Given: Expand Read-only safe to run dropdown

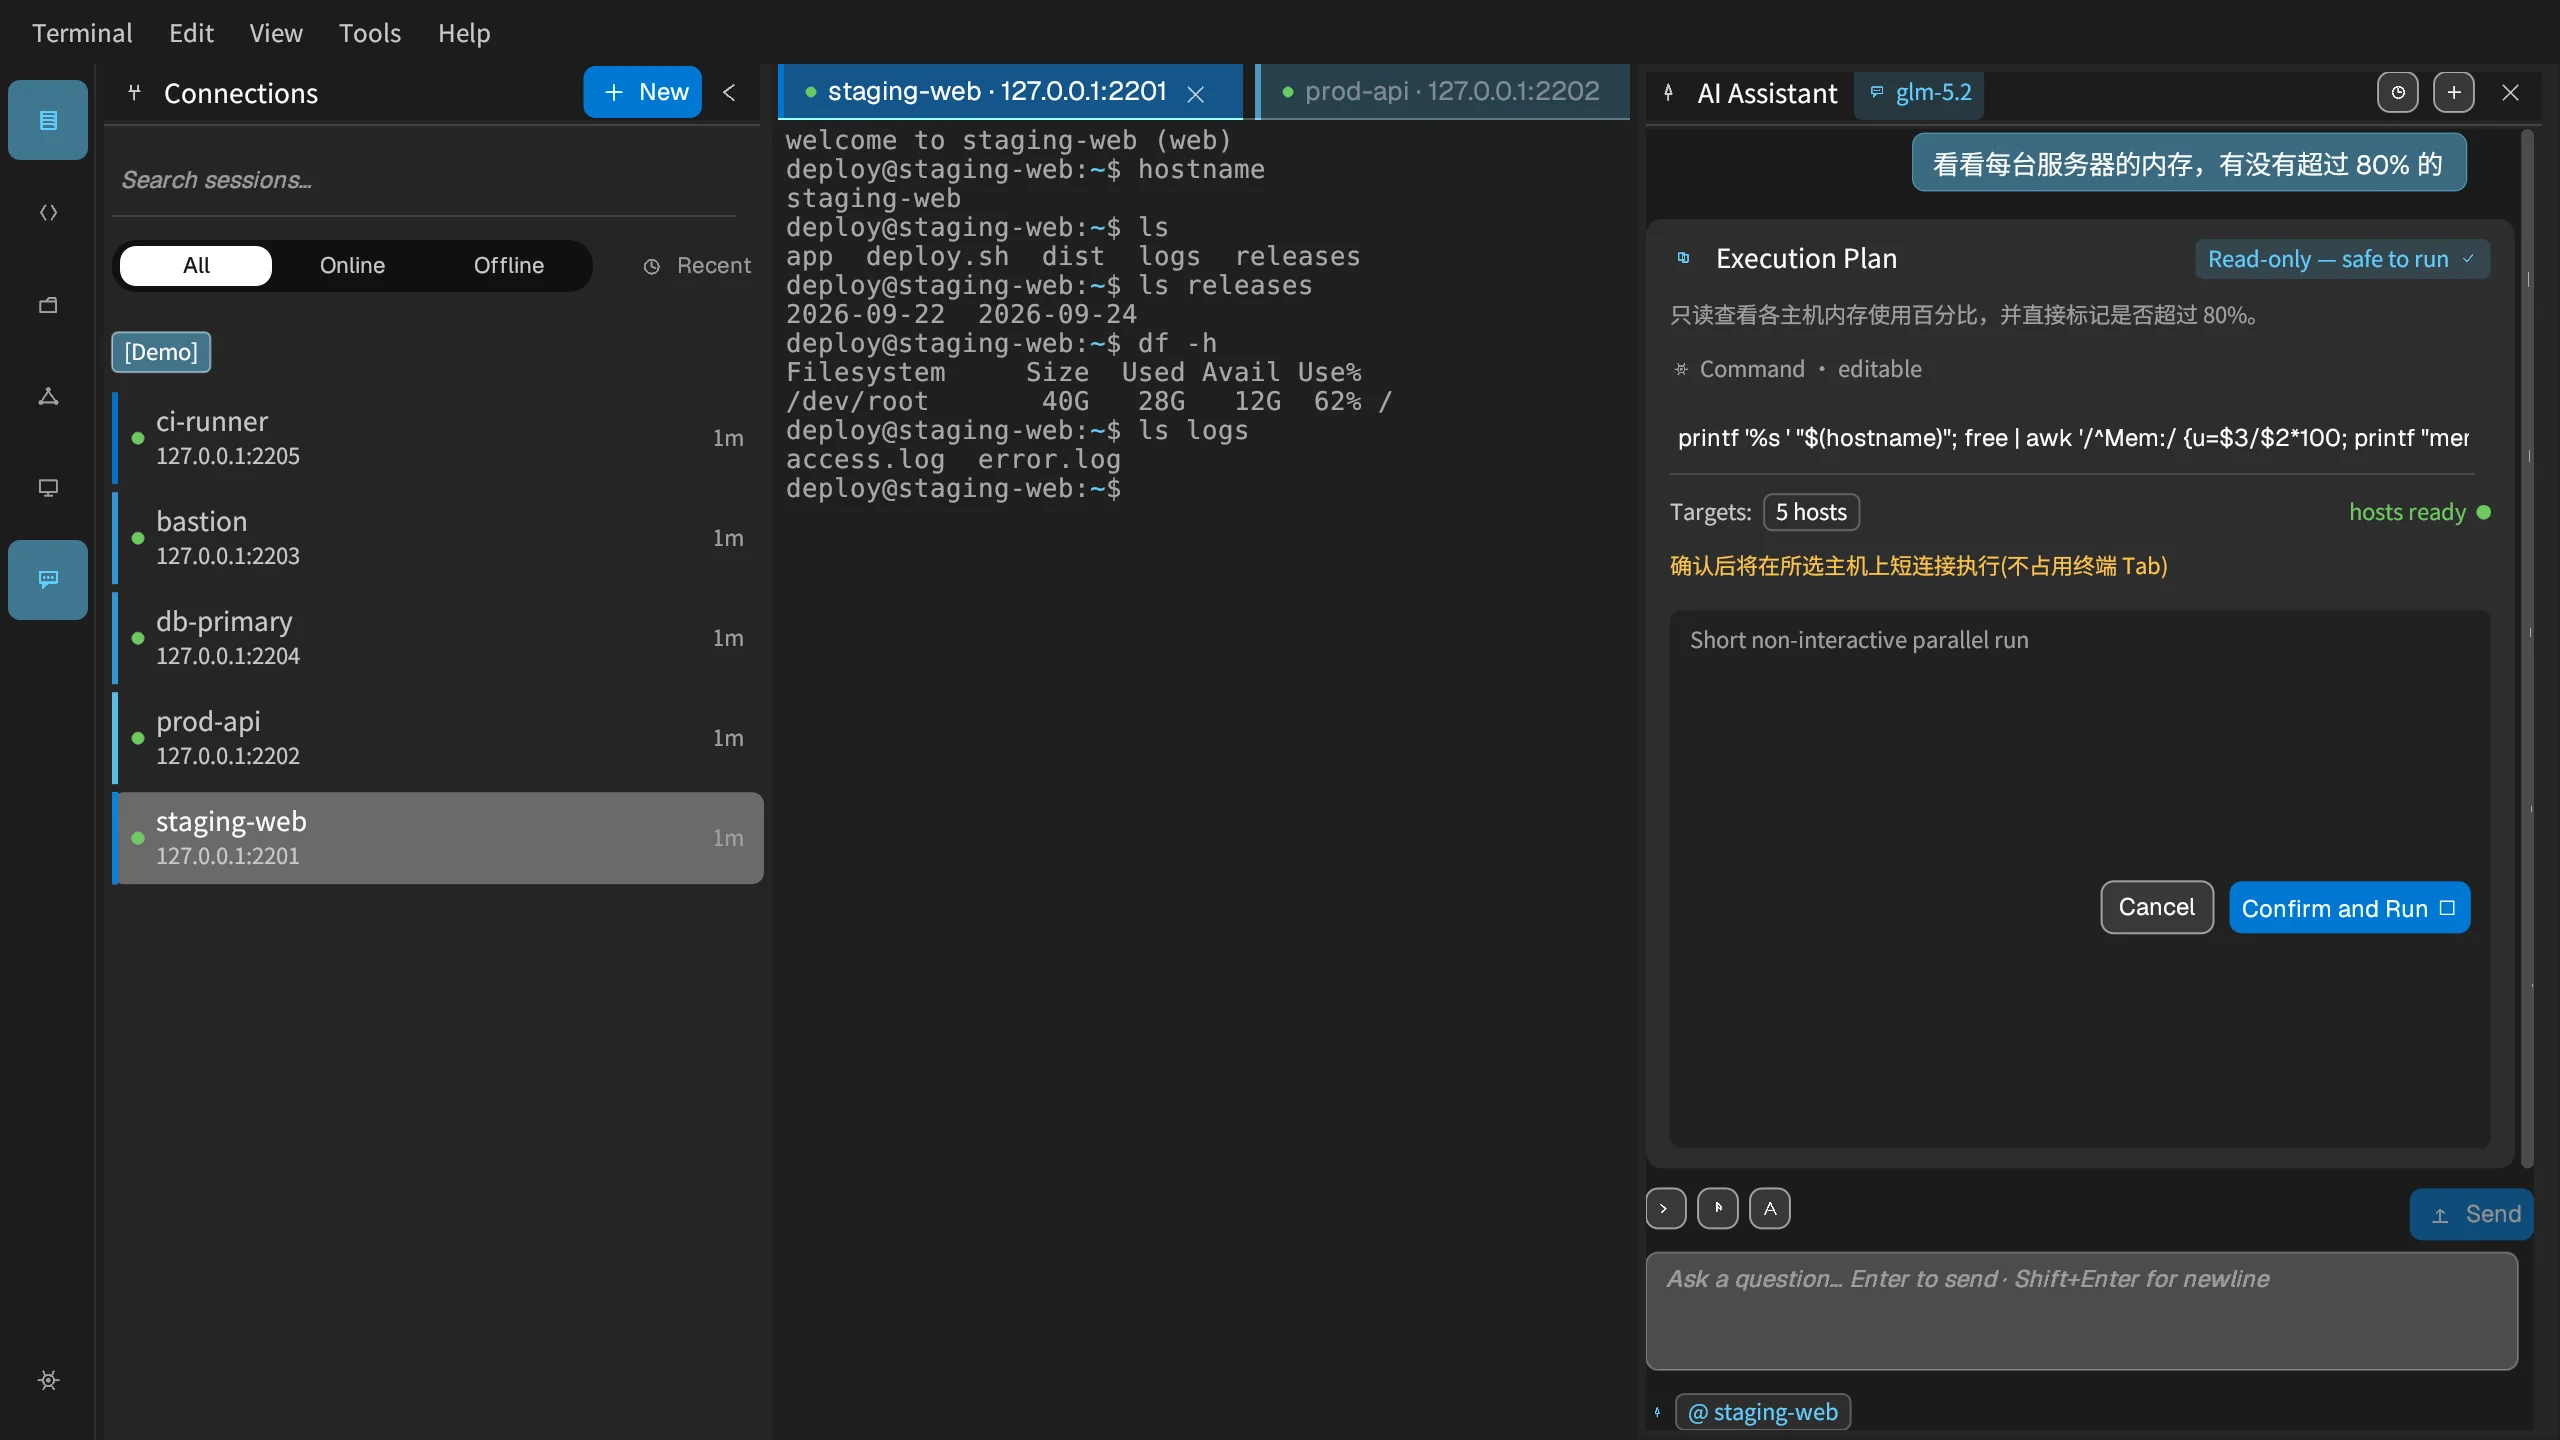Looking at the screenshot, I should 2342,259.
